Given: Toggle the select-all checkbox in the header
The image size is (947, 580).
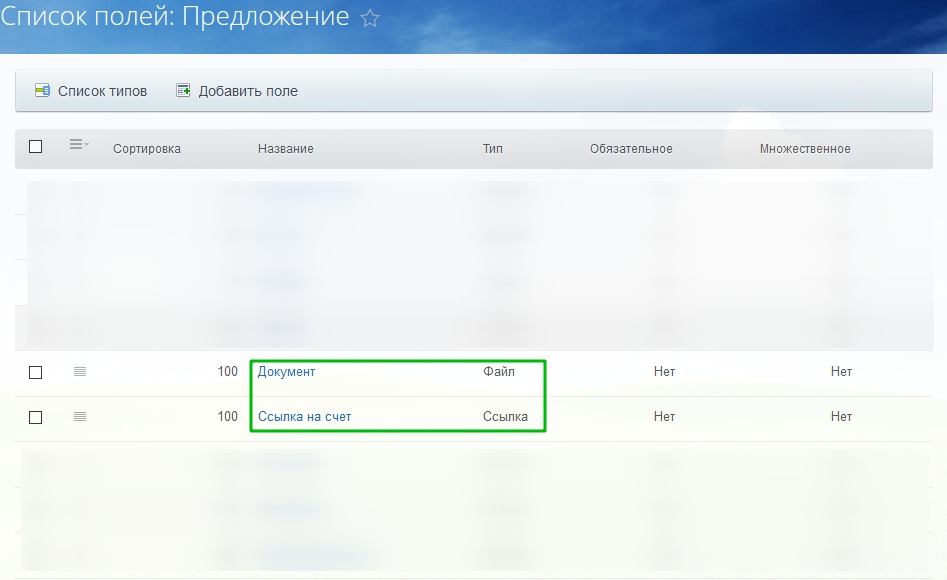Looking at the screenshot, I should (36, 147).
